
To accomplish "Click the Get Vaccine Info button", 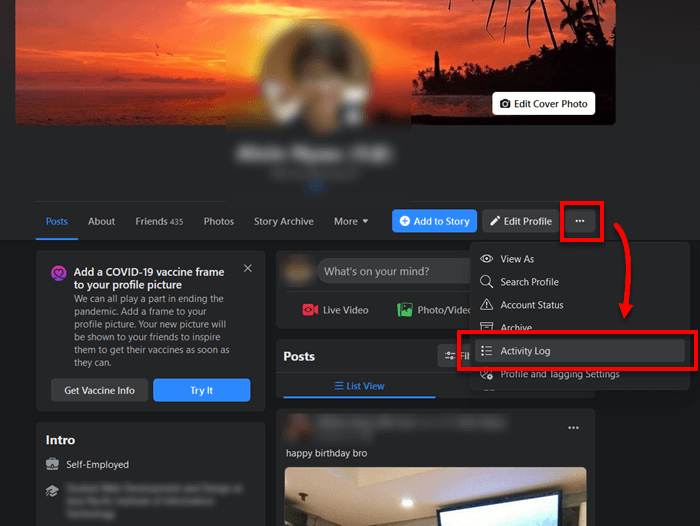I will tap(99, 390).
